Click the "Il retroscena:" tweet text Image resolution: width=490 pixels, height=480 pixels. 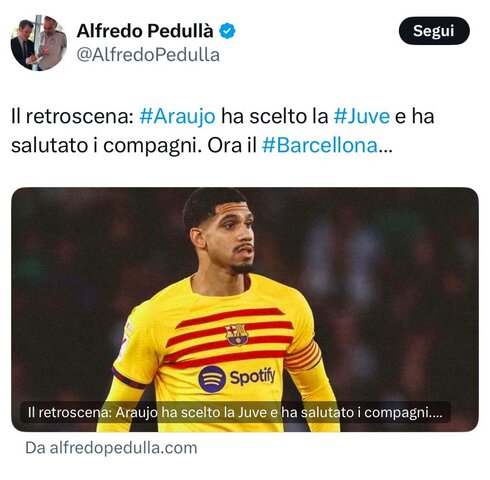point(72,117)
